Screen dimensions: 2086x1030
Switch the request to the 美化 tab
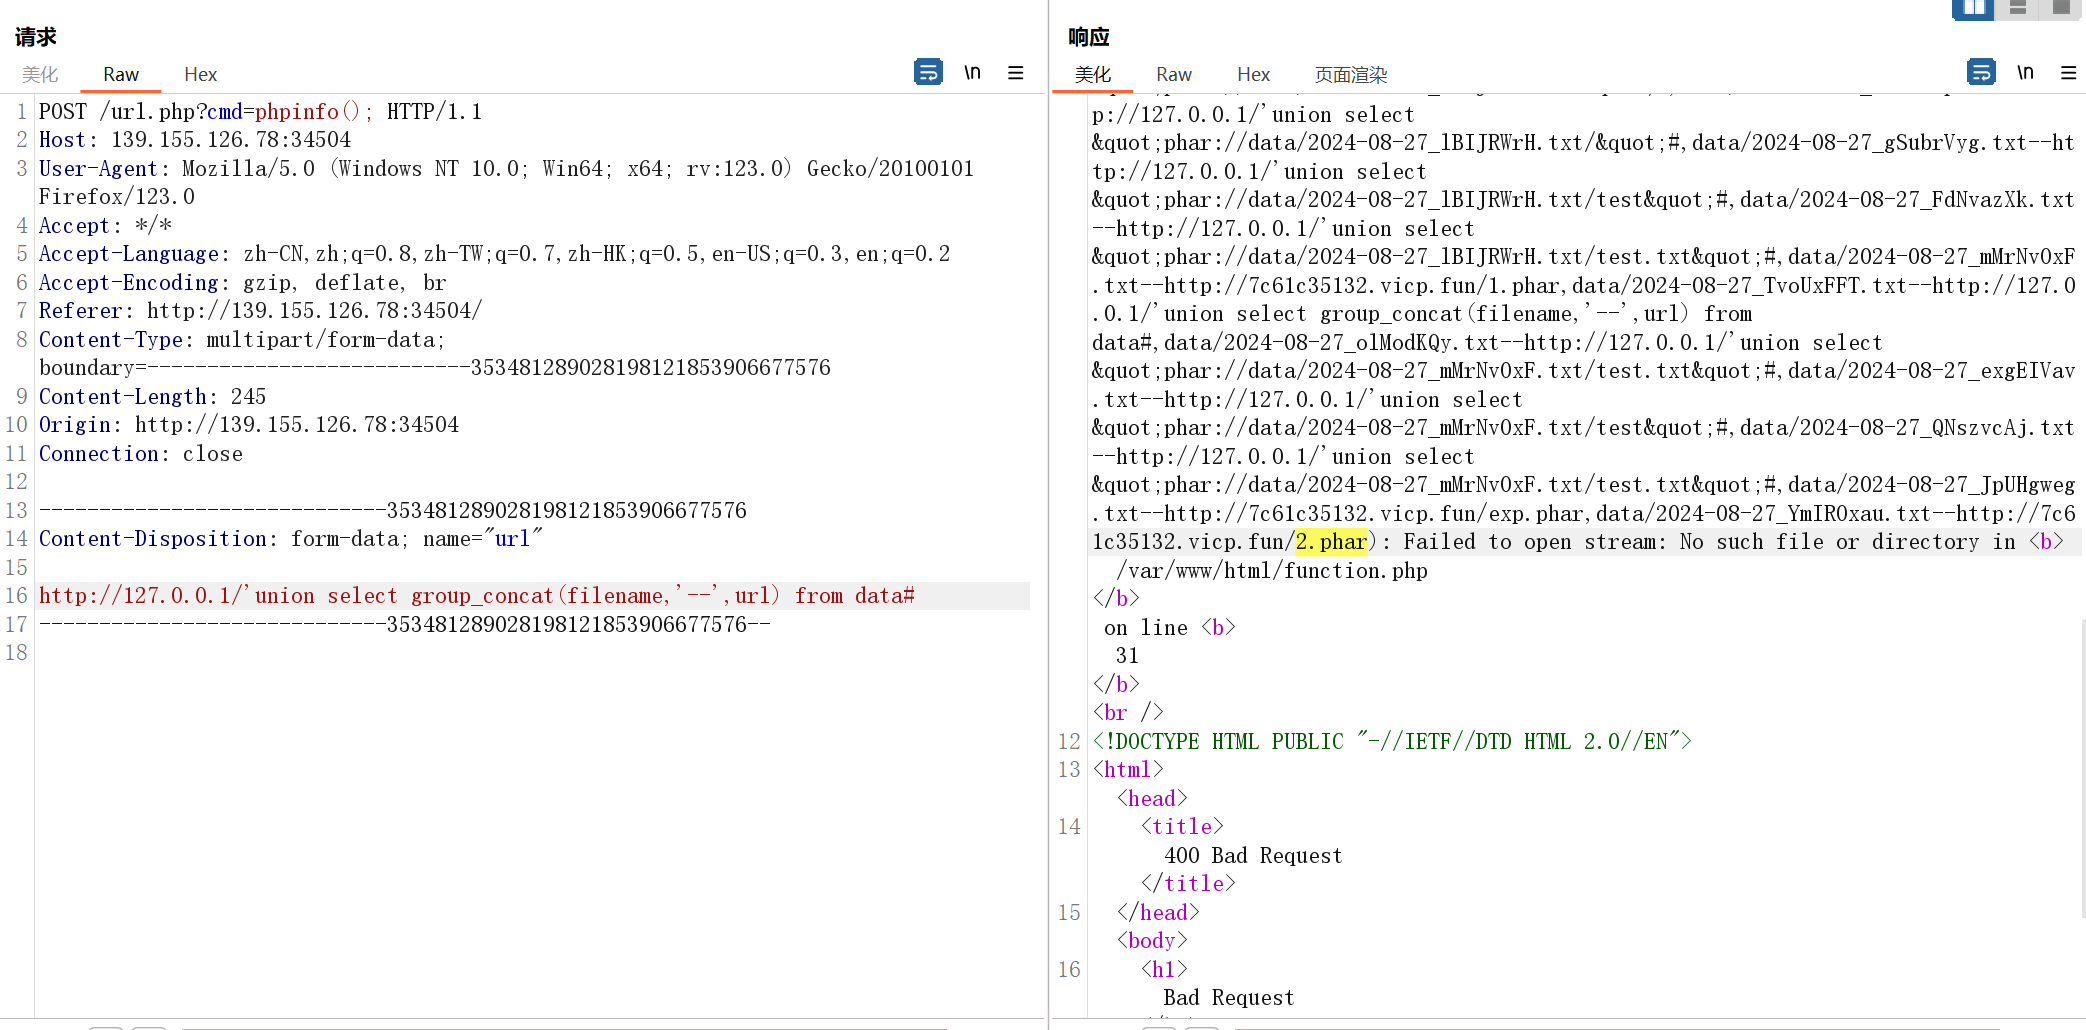point(40,75)
